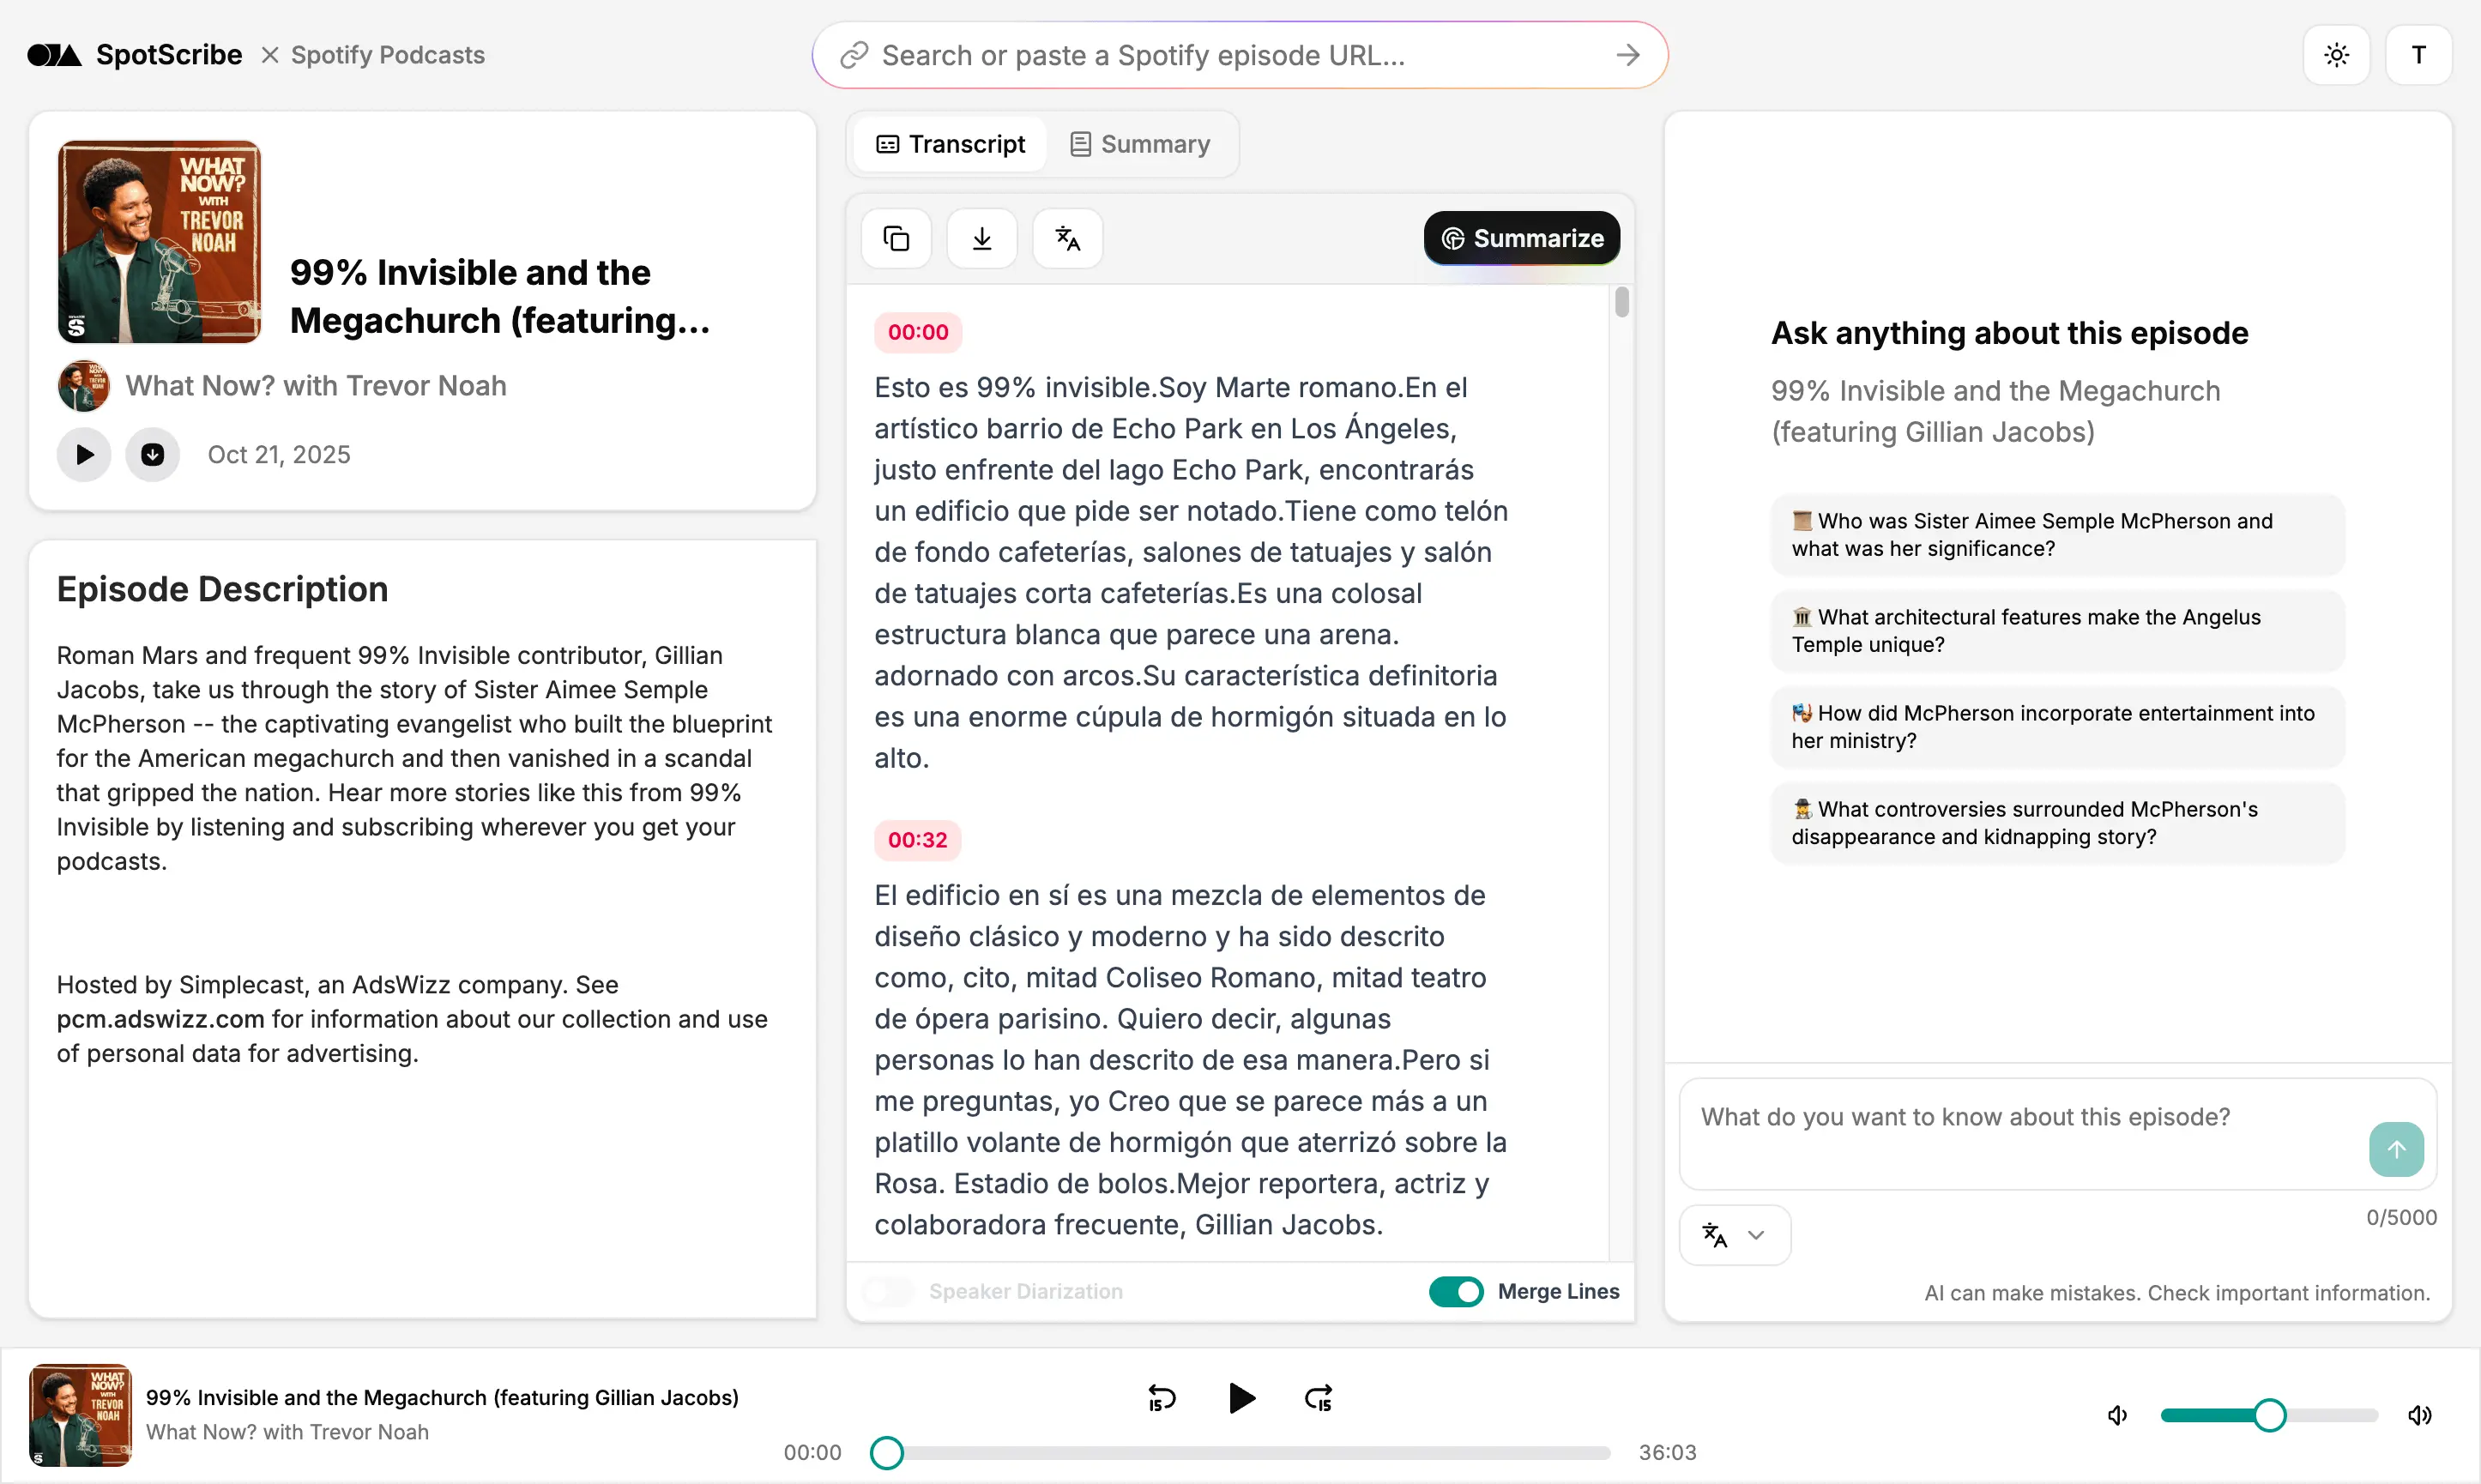The image size is (2481, 1484).
Task: Click the 36:03 duration label
Action: point(1667,1452)
